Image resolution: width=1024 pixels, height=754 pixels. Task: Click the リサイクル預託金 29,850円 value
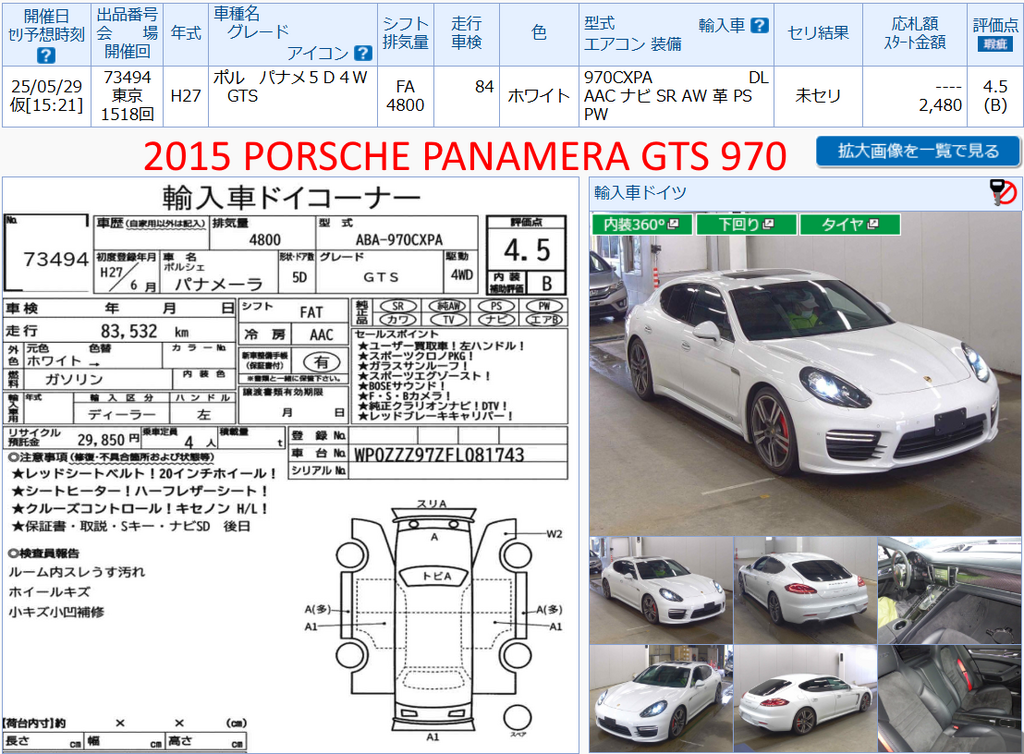coord(109,440)
